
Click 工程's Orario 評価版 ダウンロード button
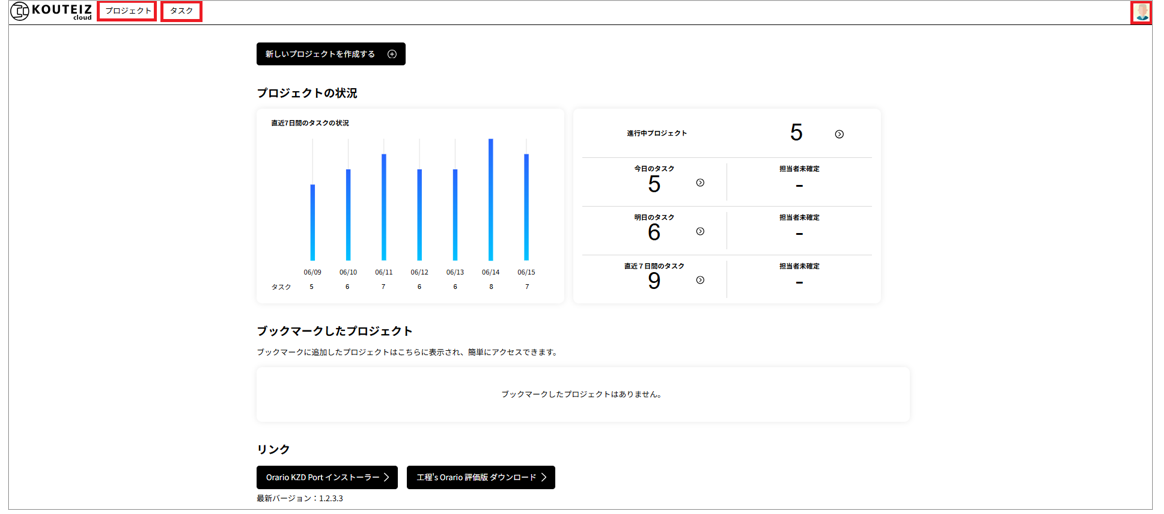pos(481,478)
